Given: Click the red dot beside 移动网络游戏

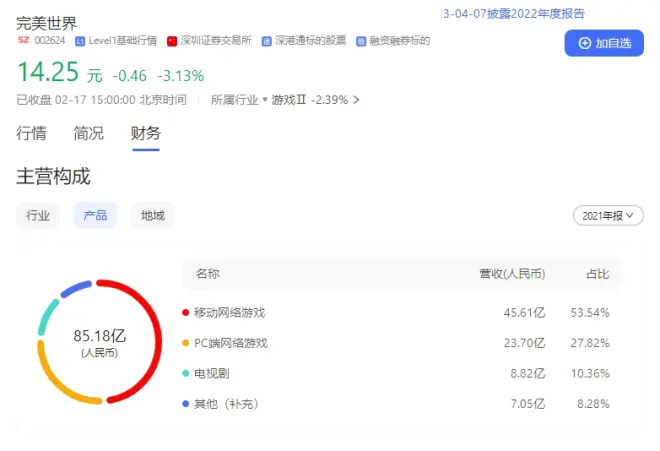Looking at the screenshot, I should [186, 313].
